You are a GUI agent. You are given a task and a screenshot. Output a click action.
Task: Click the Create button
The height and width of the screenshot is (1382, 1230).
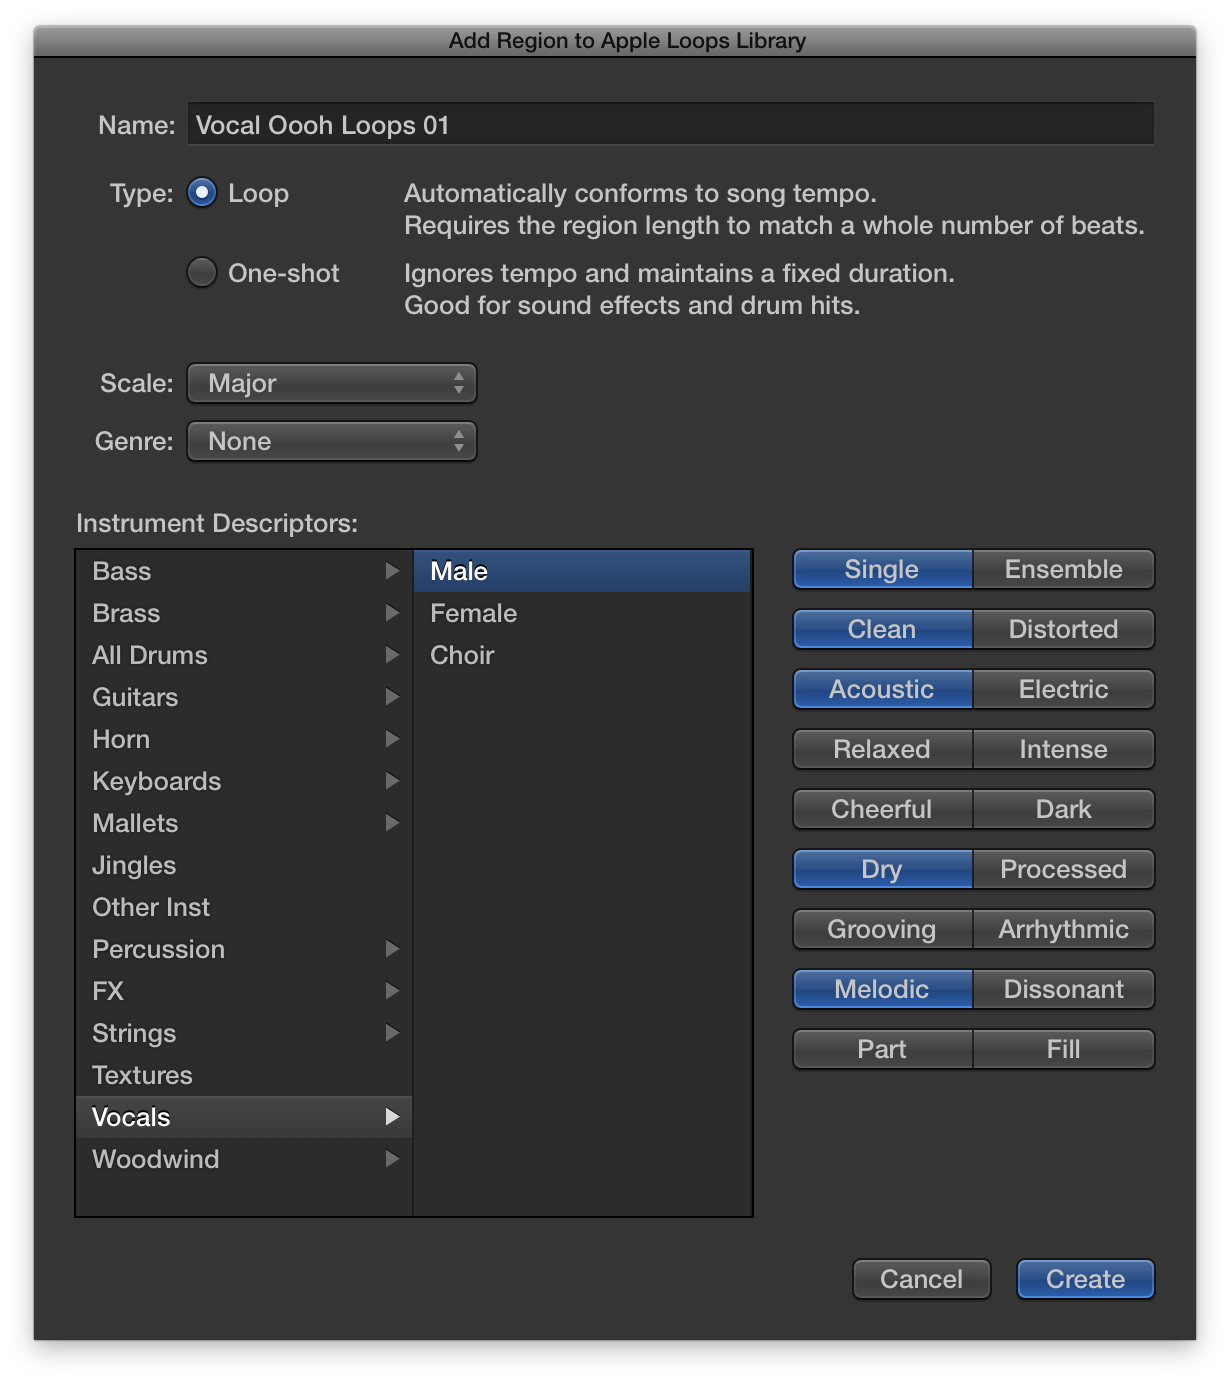coord(1085,1278)
